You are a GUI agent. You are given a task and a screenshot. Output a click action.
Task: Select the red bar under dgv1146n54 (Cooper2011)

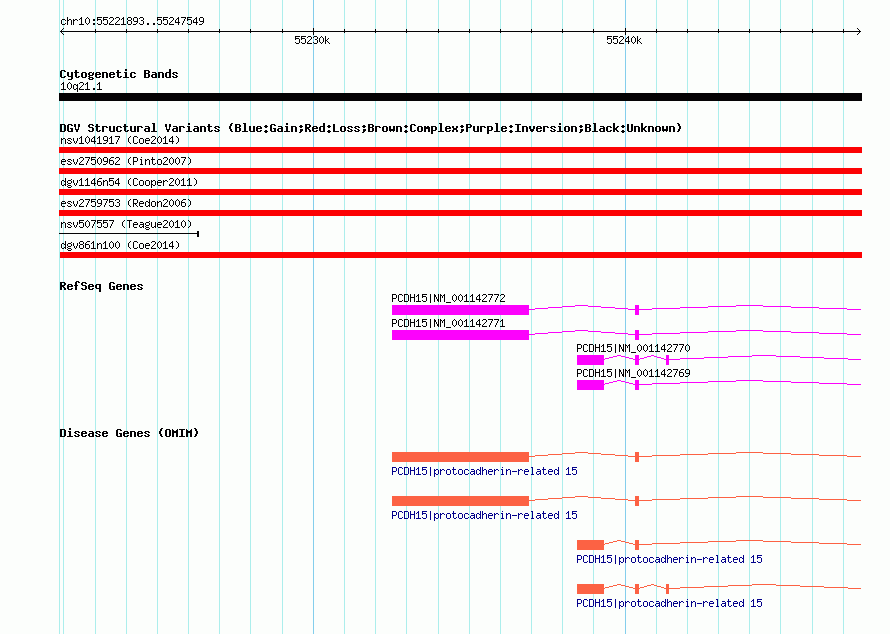pyautogui.click(x=460, y=192)
